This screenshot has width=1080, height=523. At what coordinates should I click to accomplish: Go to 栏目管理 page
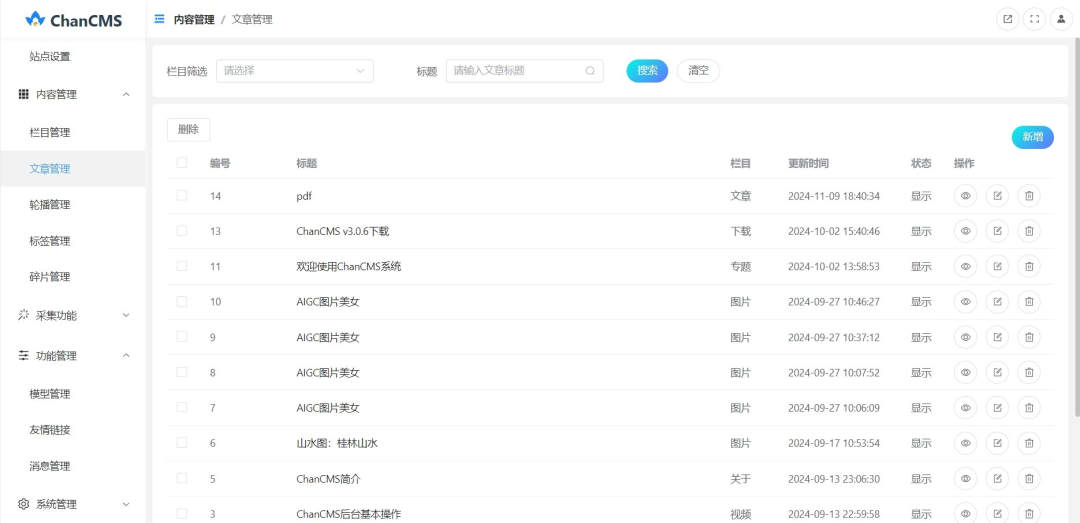(x=50, y=132)
